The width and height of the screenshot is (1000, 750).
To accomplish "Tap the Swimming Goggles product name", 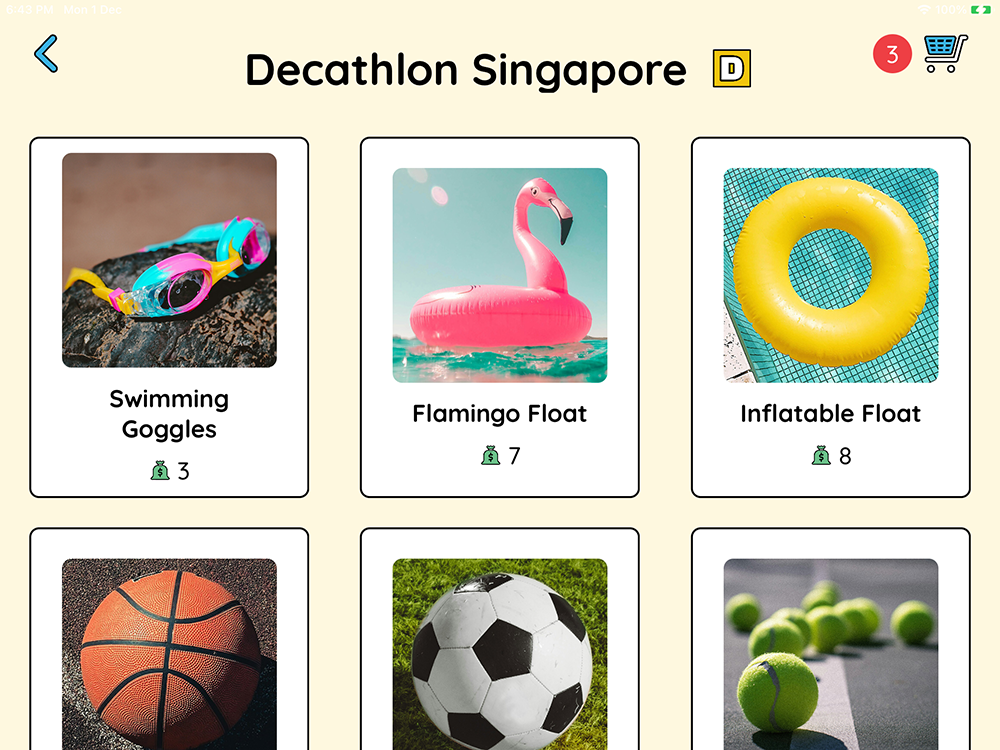I will click(169, 415).
